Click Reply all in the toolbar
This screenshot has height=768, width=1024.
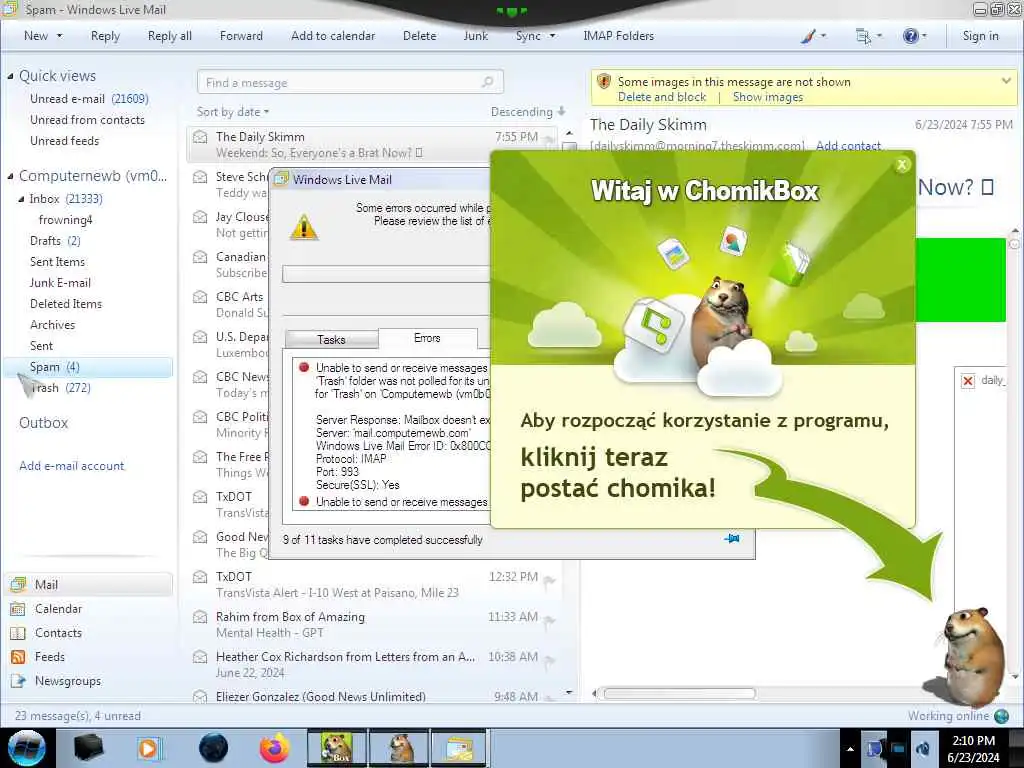[x=170, y=36]
